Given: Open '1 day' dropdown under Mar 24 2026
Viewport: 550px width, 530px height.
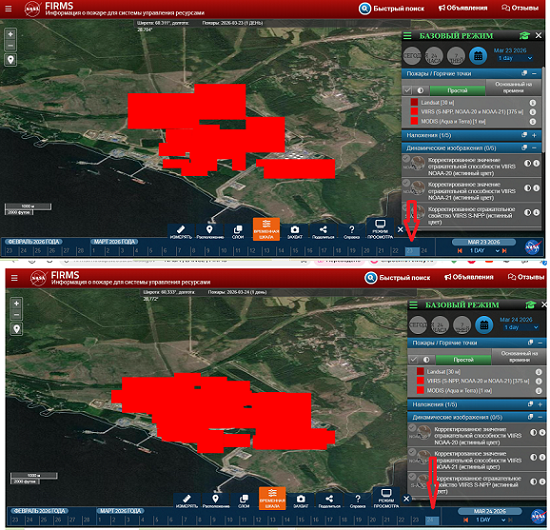Looking at the screenshot, I should pyautogui.click(x=521, y=327).
